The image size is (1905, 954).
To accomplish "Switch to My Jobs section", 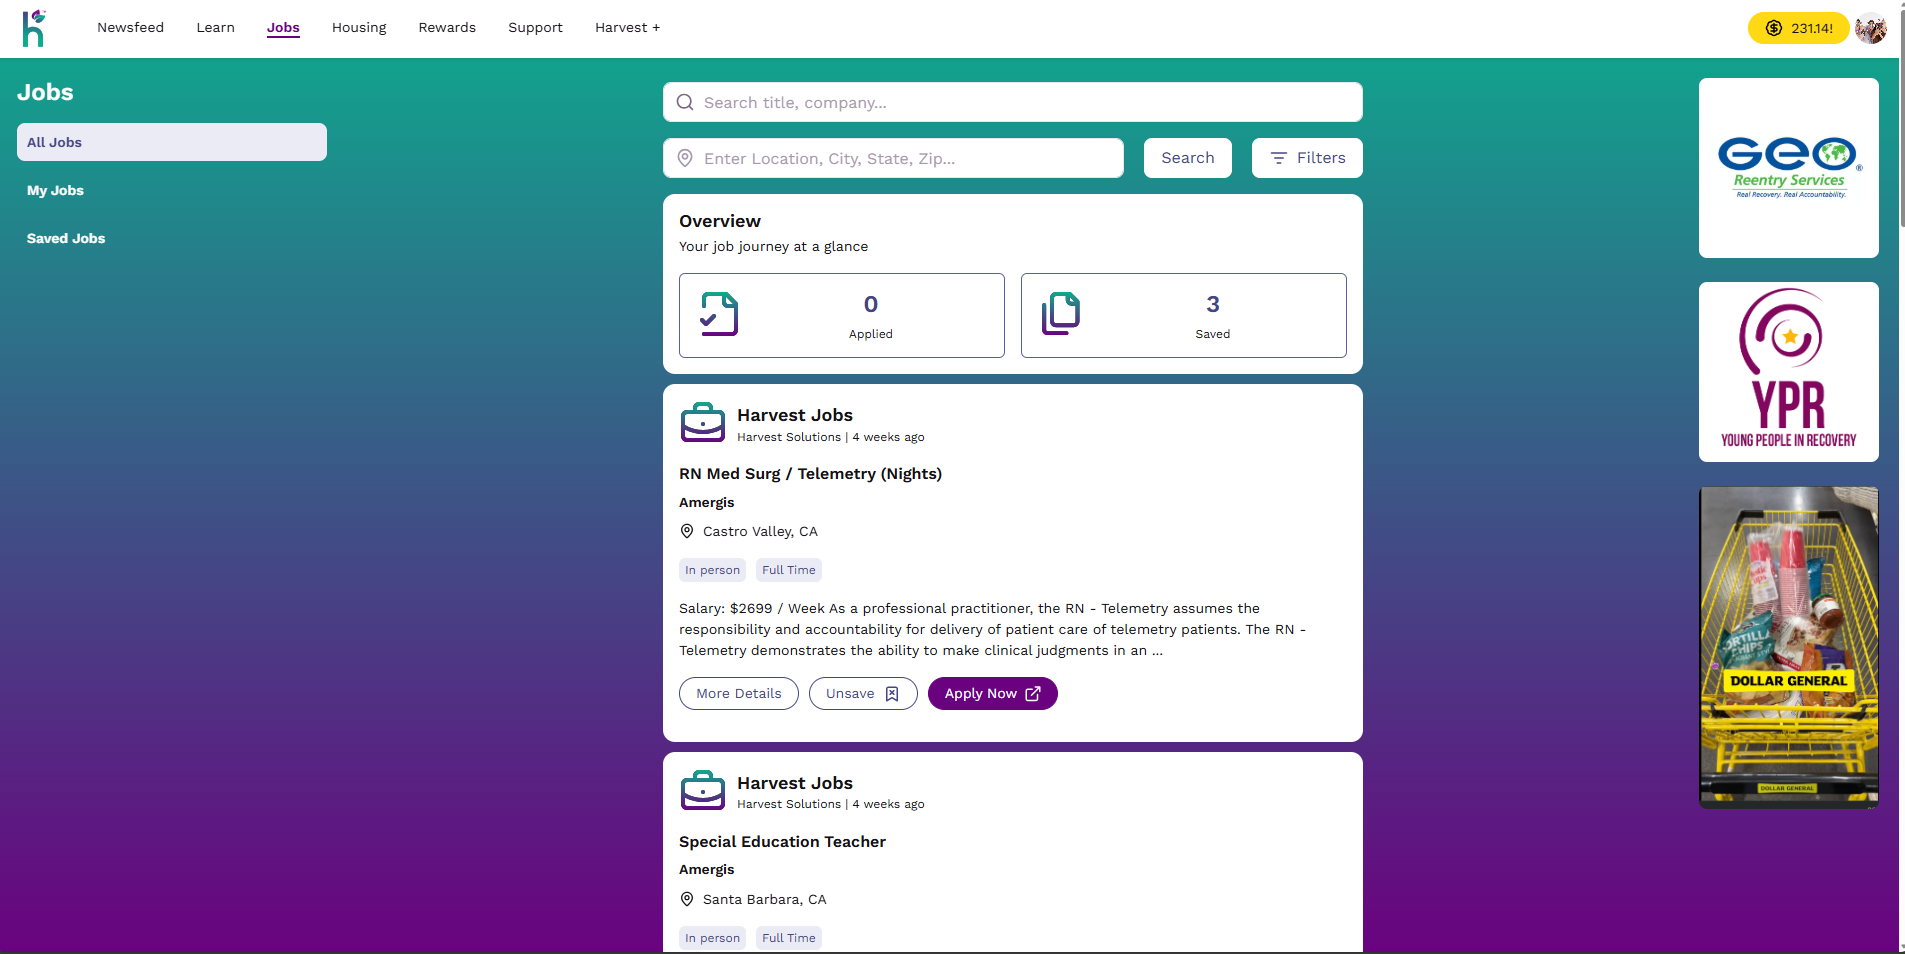I will click(55, 190).
